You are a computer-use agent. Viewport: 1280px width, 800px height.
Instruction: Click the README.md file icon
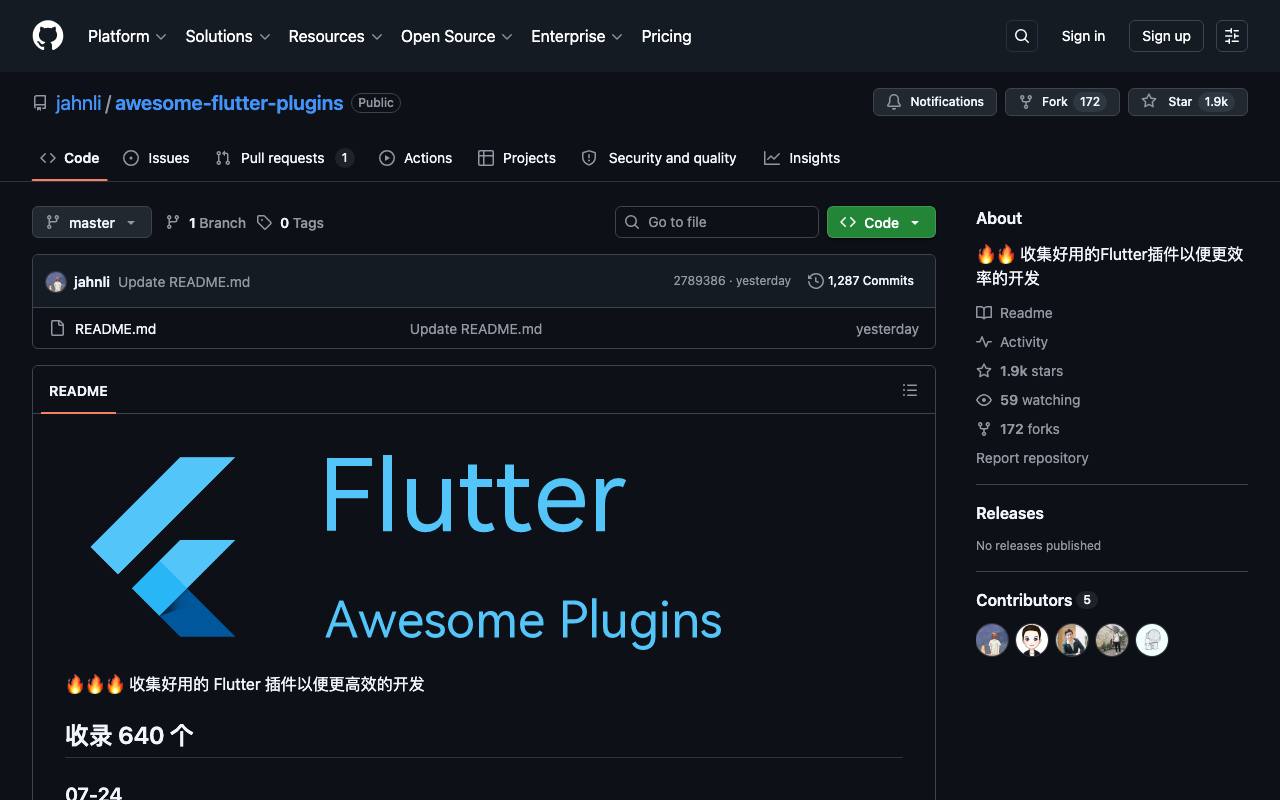tap(57, 329)
